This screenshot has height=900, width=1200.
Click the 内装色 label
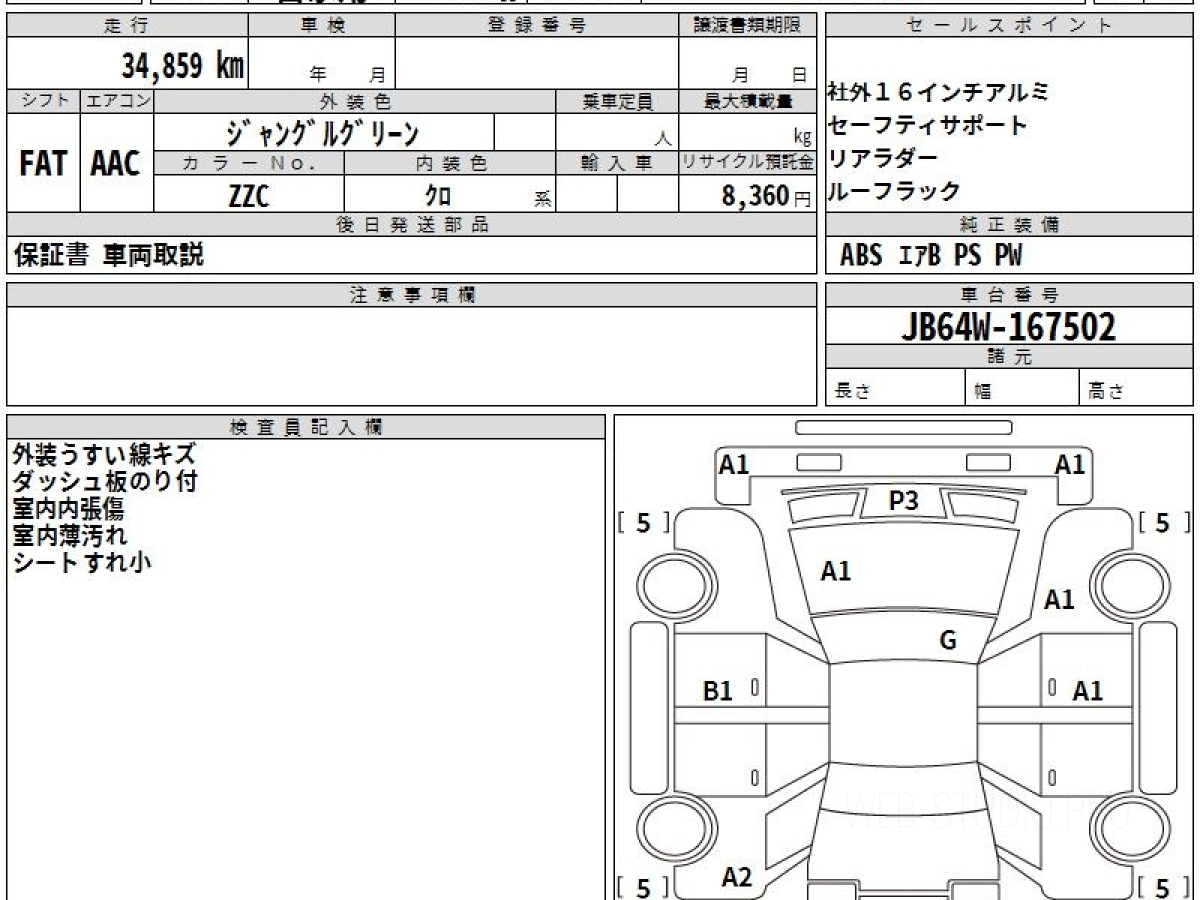pos(450,163)
